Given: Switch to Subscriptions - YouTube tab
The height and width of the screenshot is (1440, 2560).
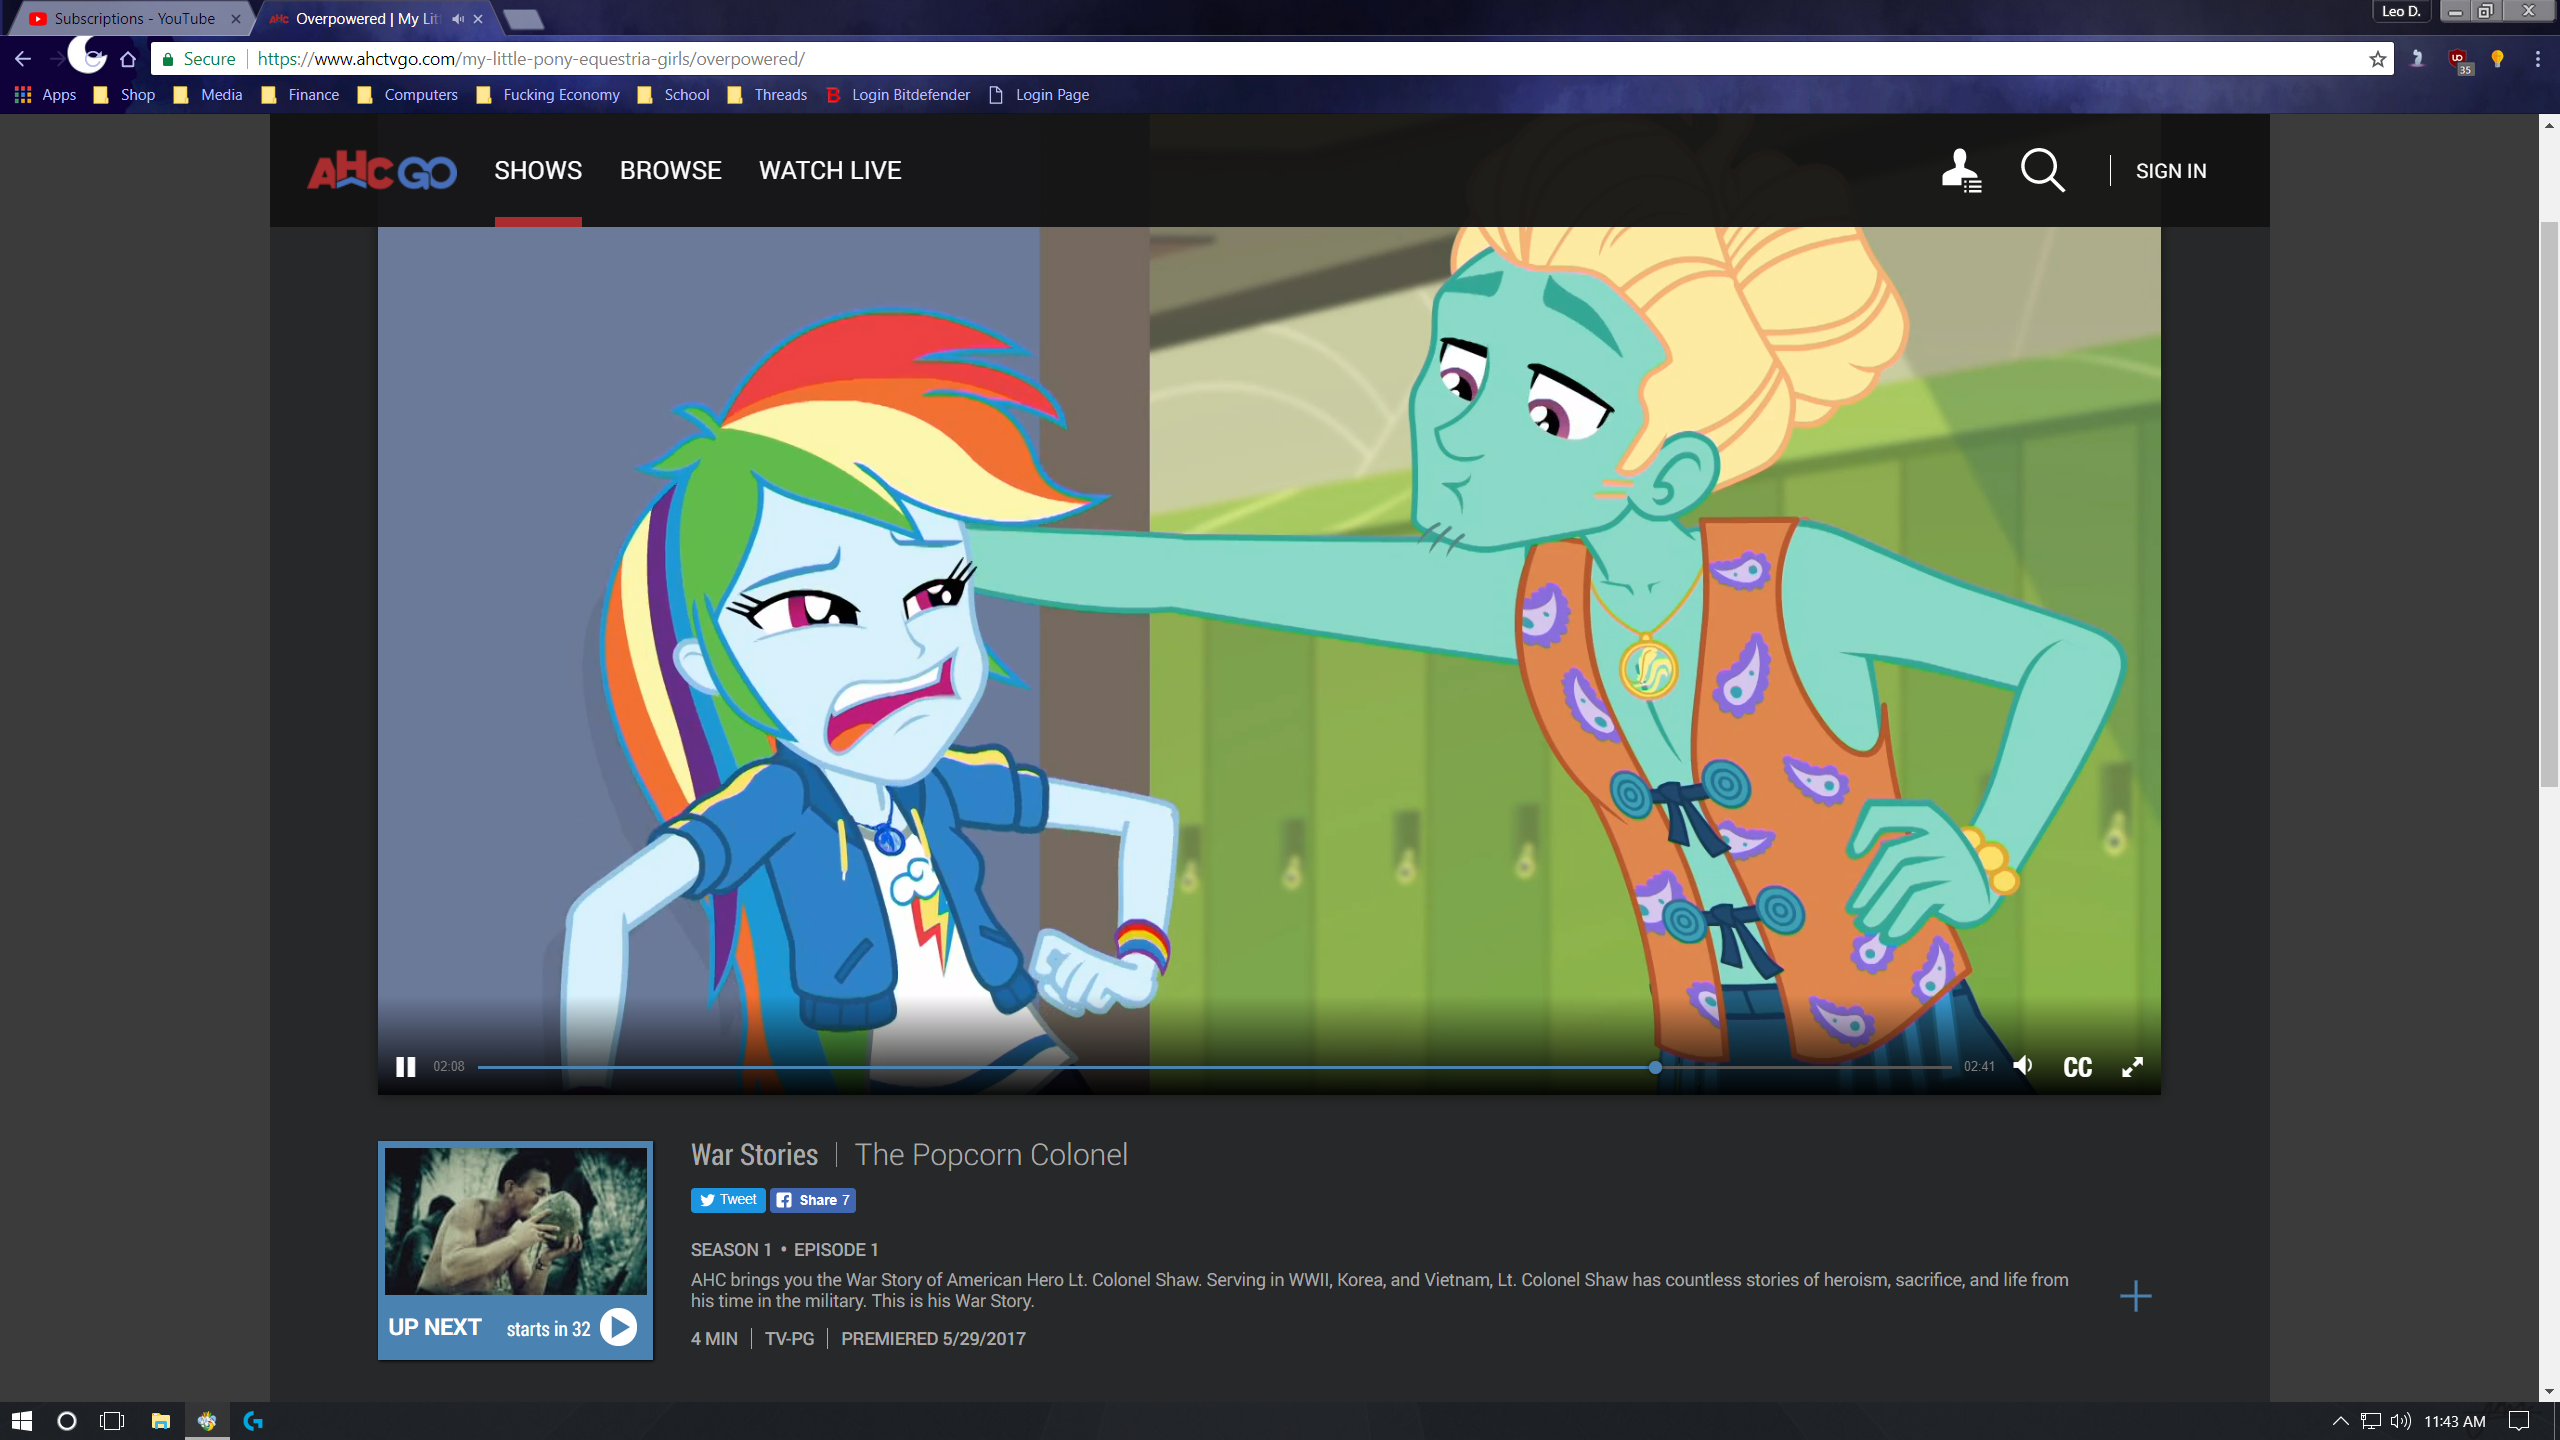Looking at the screenshot, I should [134, 19].
